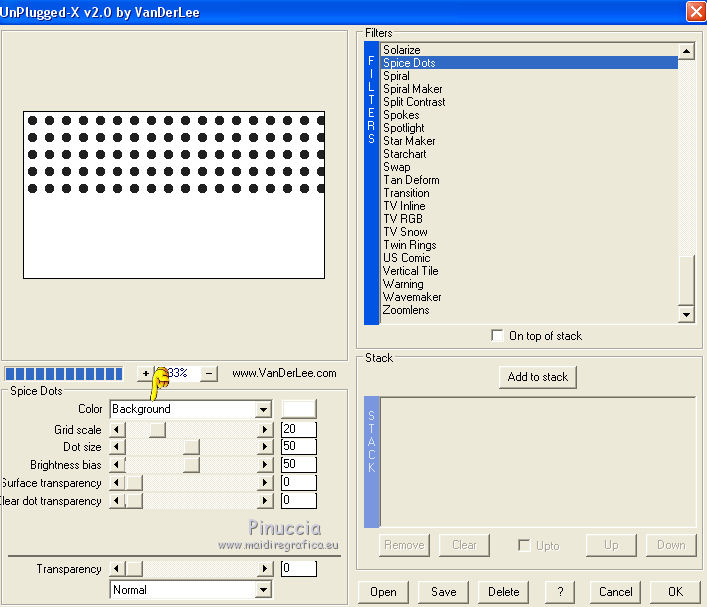
Task: Click the Clear stack button
Action: 464,545
